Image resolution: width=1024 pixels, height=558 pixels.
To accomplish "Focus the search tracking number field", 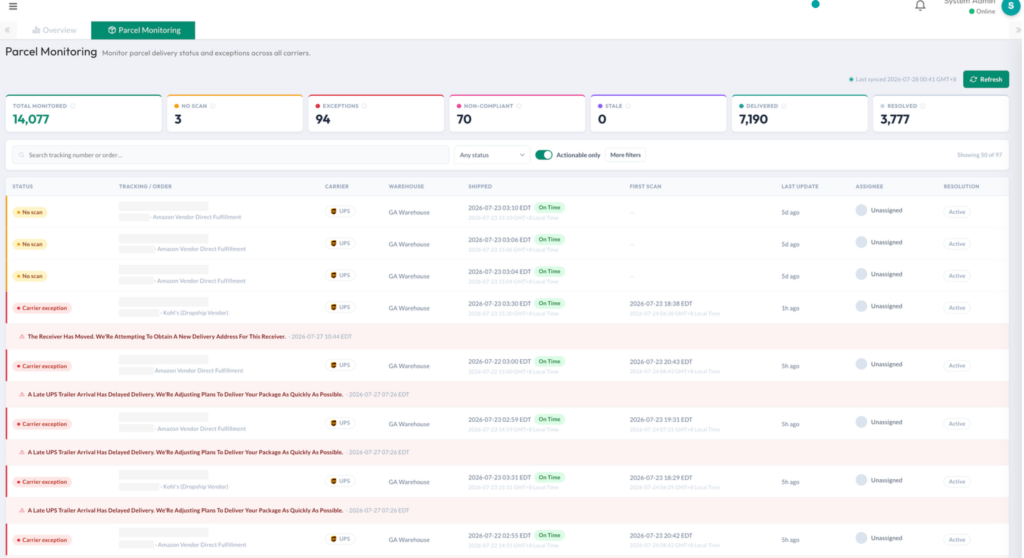I will (231, 155).
